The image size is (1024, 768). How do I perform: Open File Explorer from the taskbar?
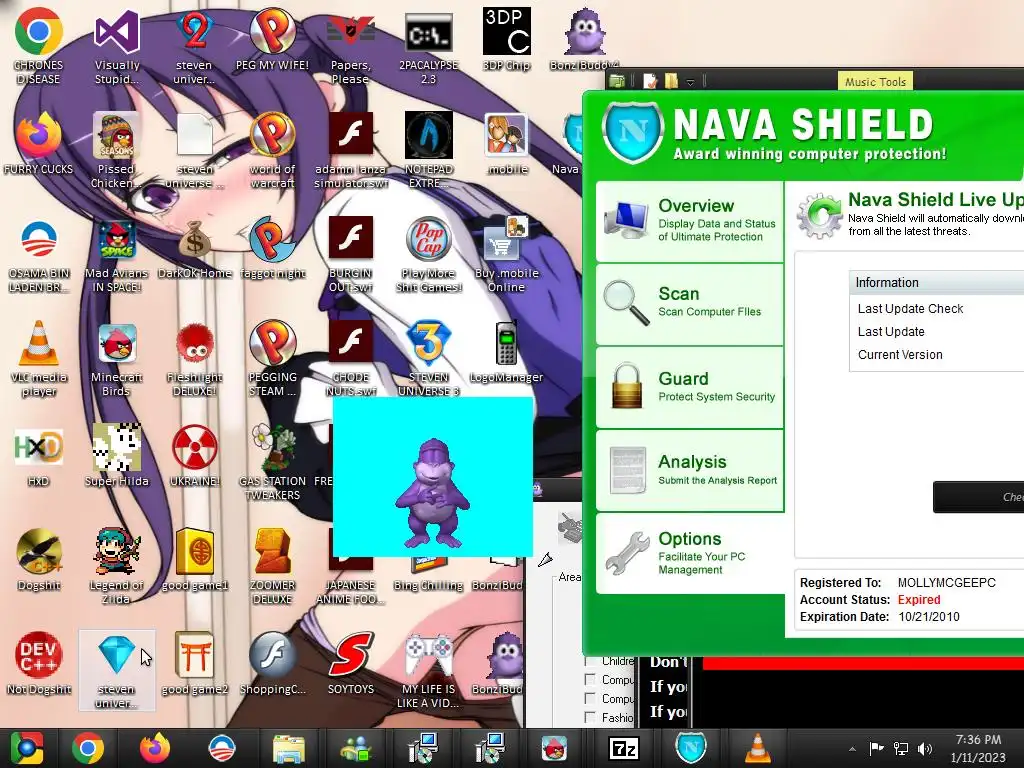click(x=289, y=748)
